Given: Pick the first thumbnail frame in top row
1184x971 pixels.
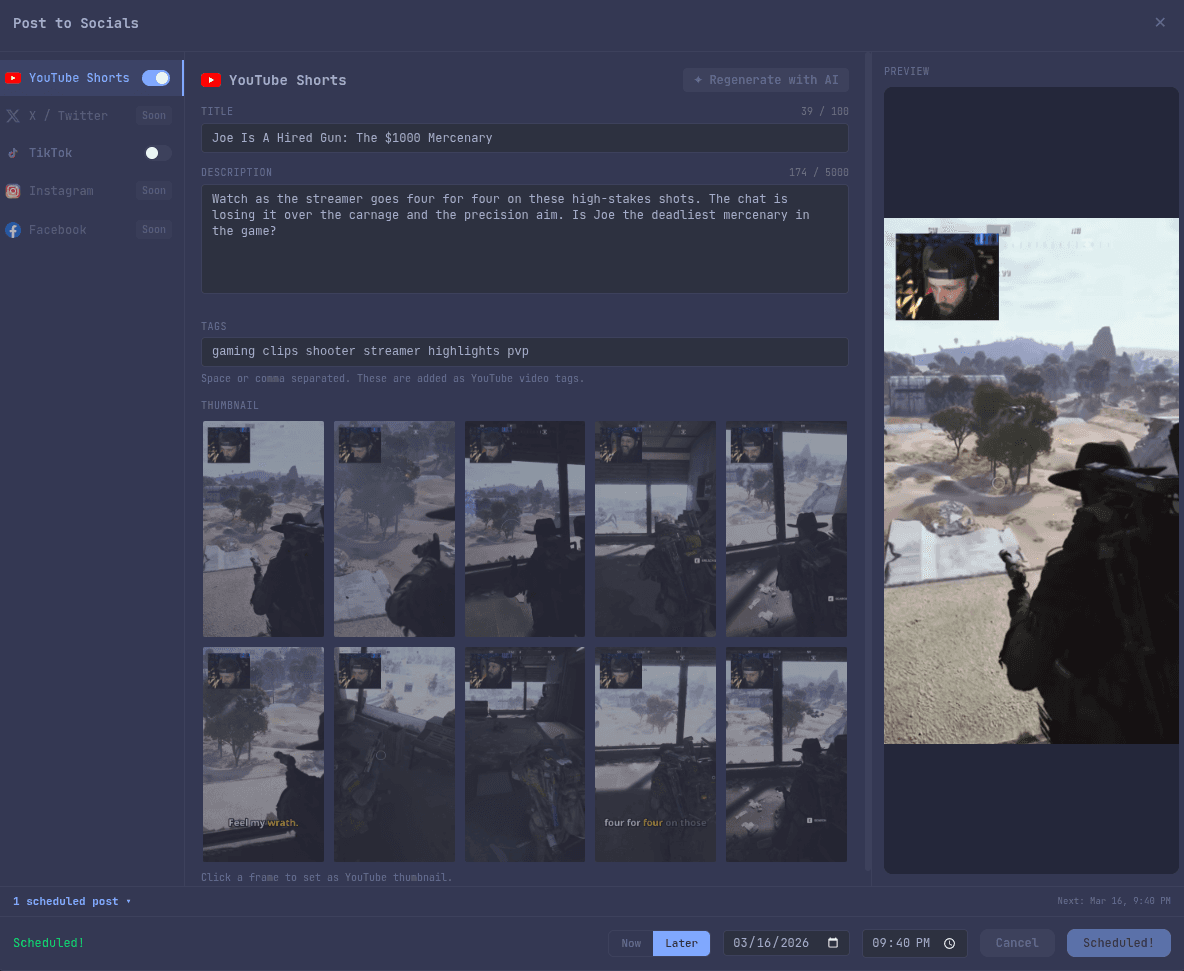Looking at the screenshot, I should 263,529.
